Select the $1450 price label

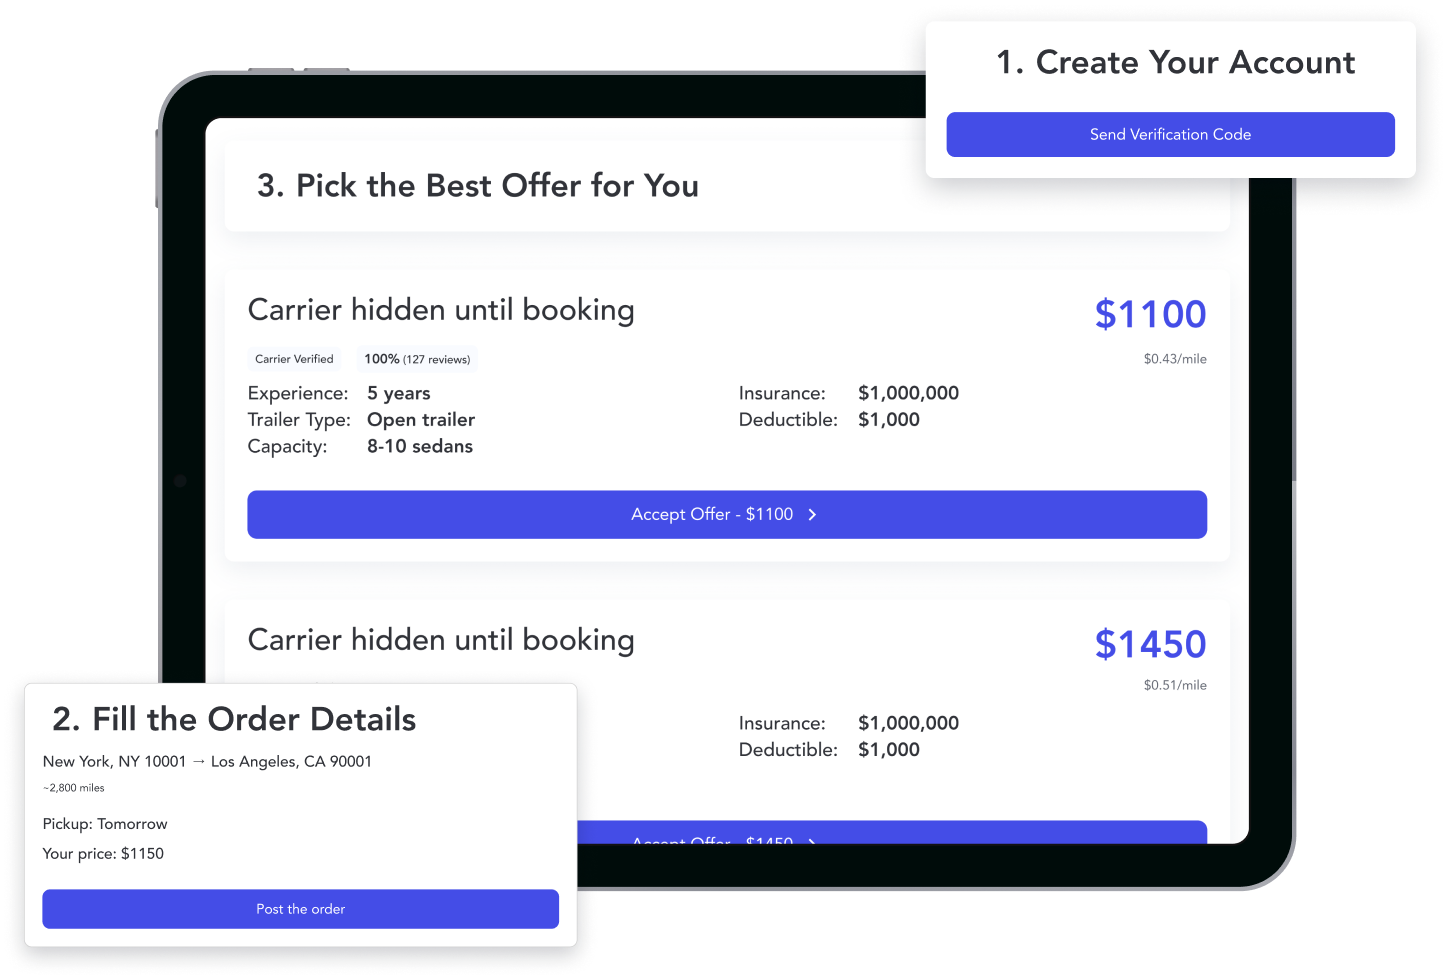(1150, 644)
